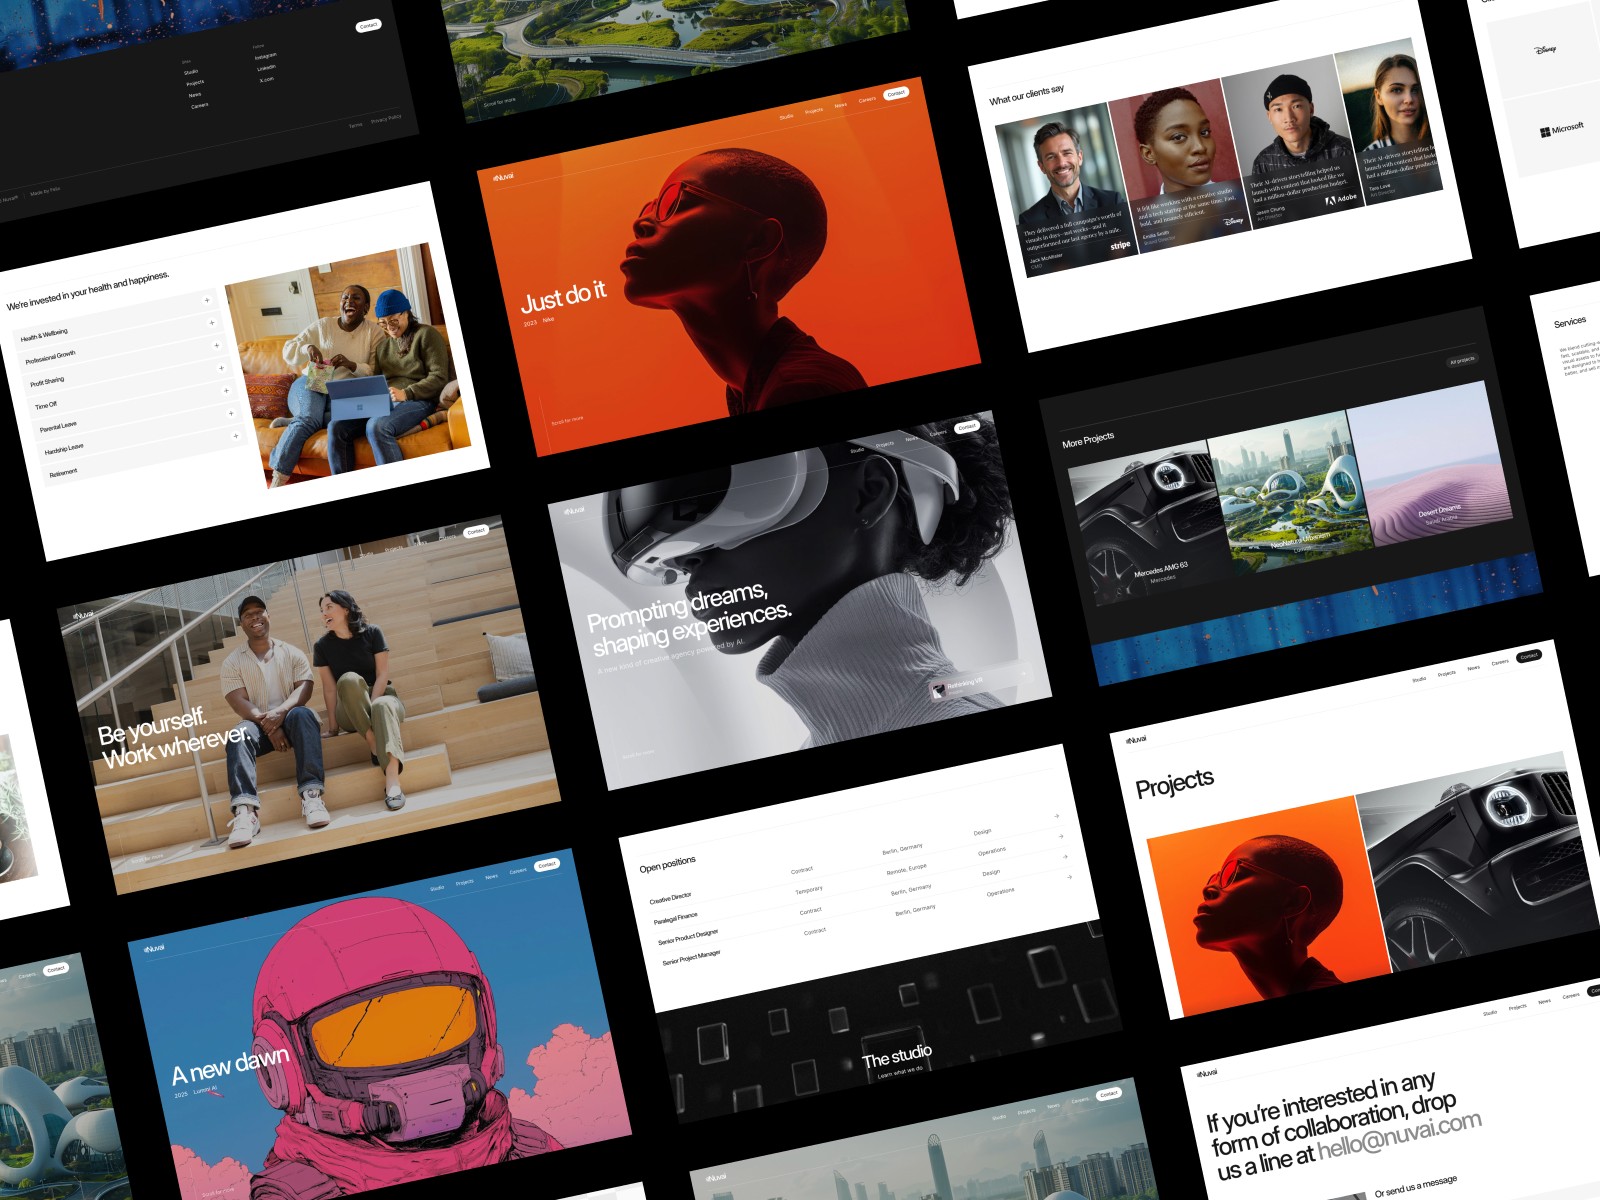
Task: Click the Creative Director job title
Action: pyautogui.click(x=670, y=898)
